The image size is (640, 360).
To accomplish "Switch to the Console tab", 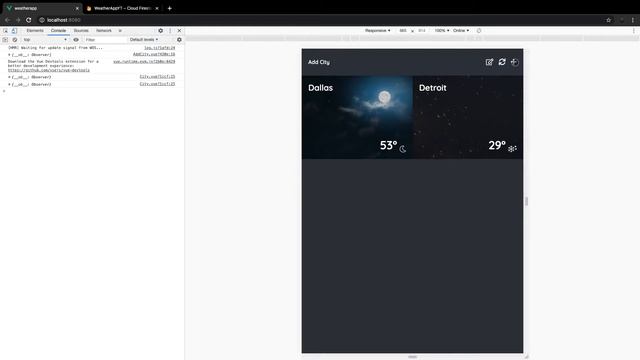I will (x=58, y=31).
